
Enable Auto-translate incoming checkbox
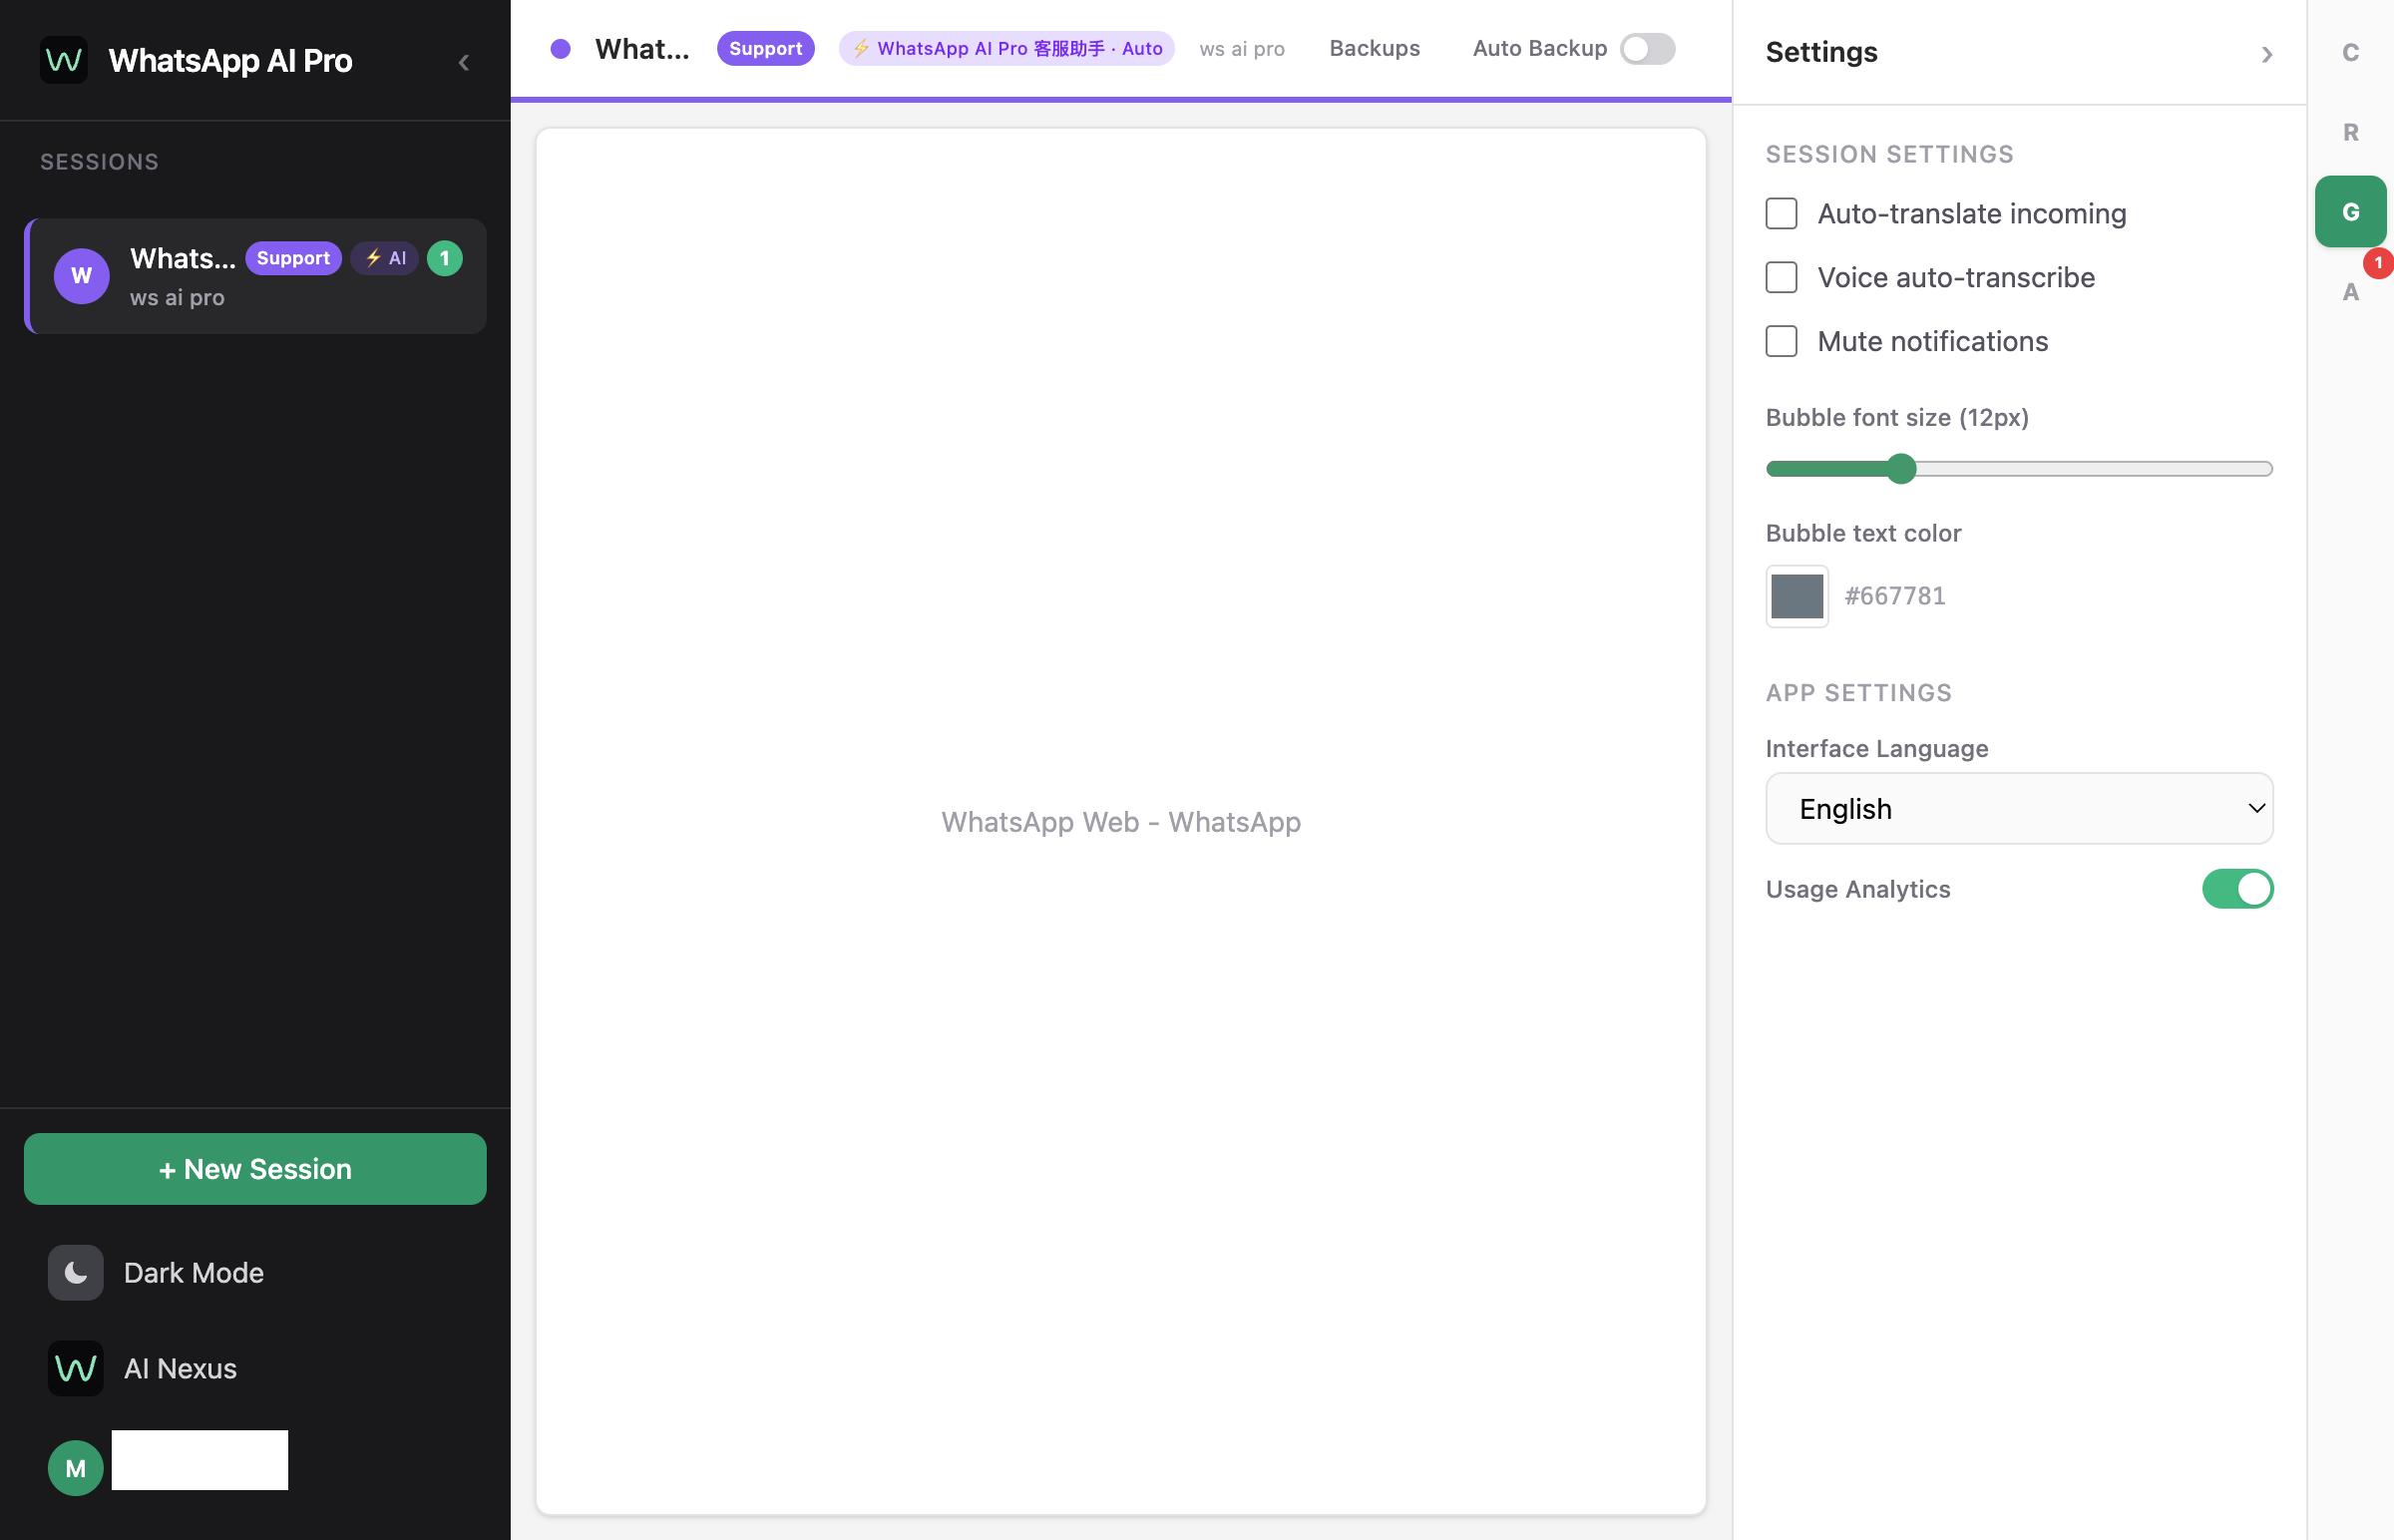pyautogui.click(x=1781, y=214)
